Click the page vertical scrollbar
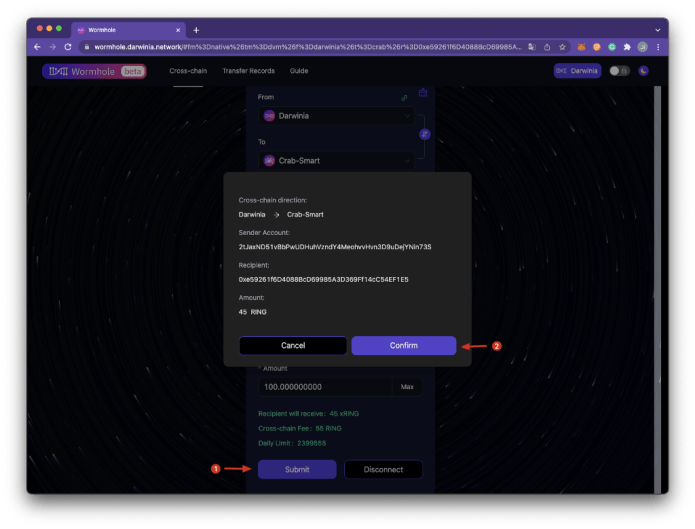Image resolution: width=695 pixels, height=529 pixels. 657,290
